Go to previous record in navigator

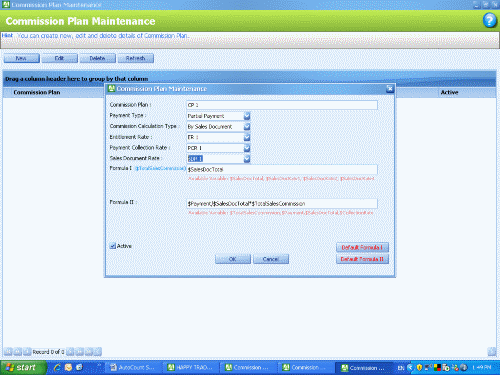point(27,351)
